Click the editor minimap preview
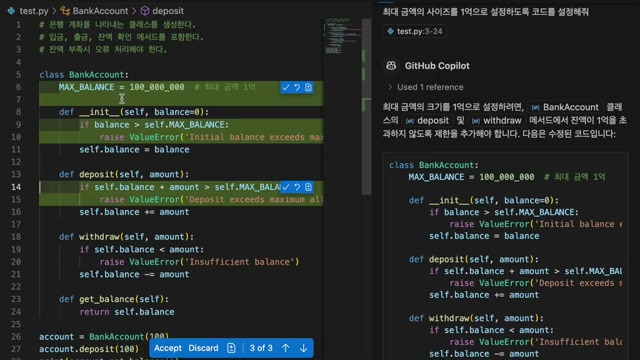640x360 pixels. [x=343, y=36]
